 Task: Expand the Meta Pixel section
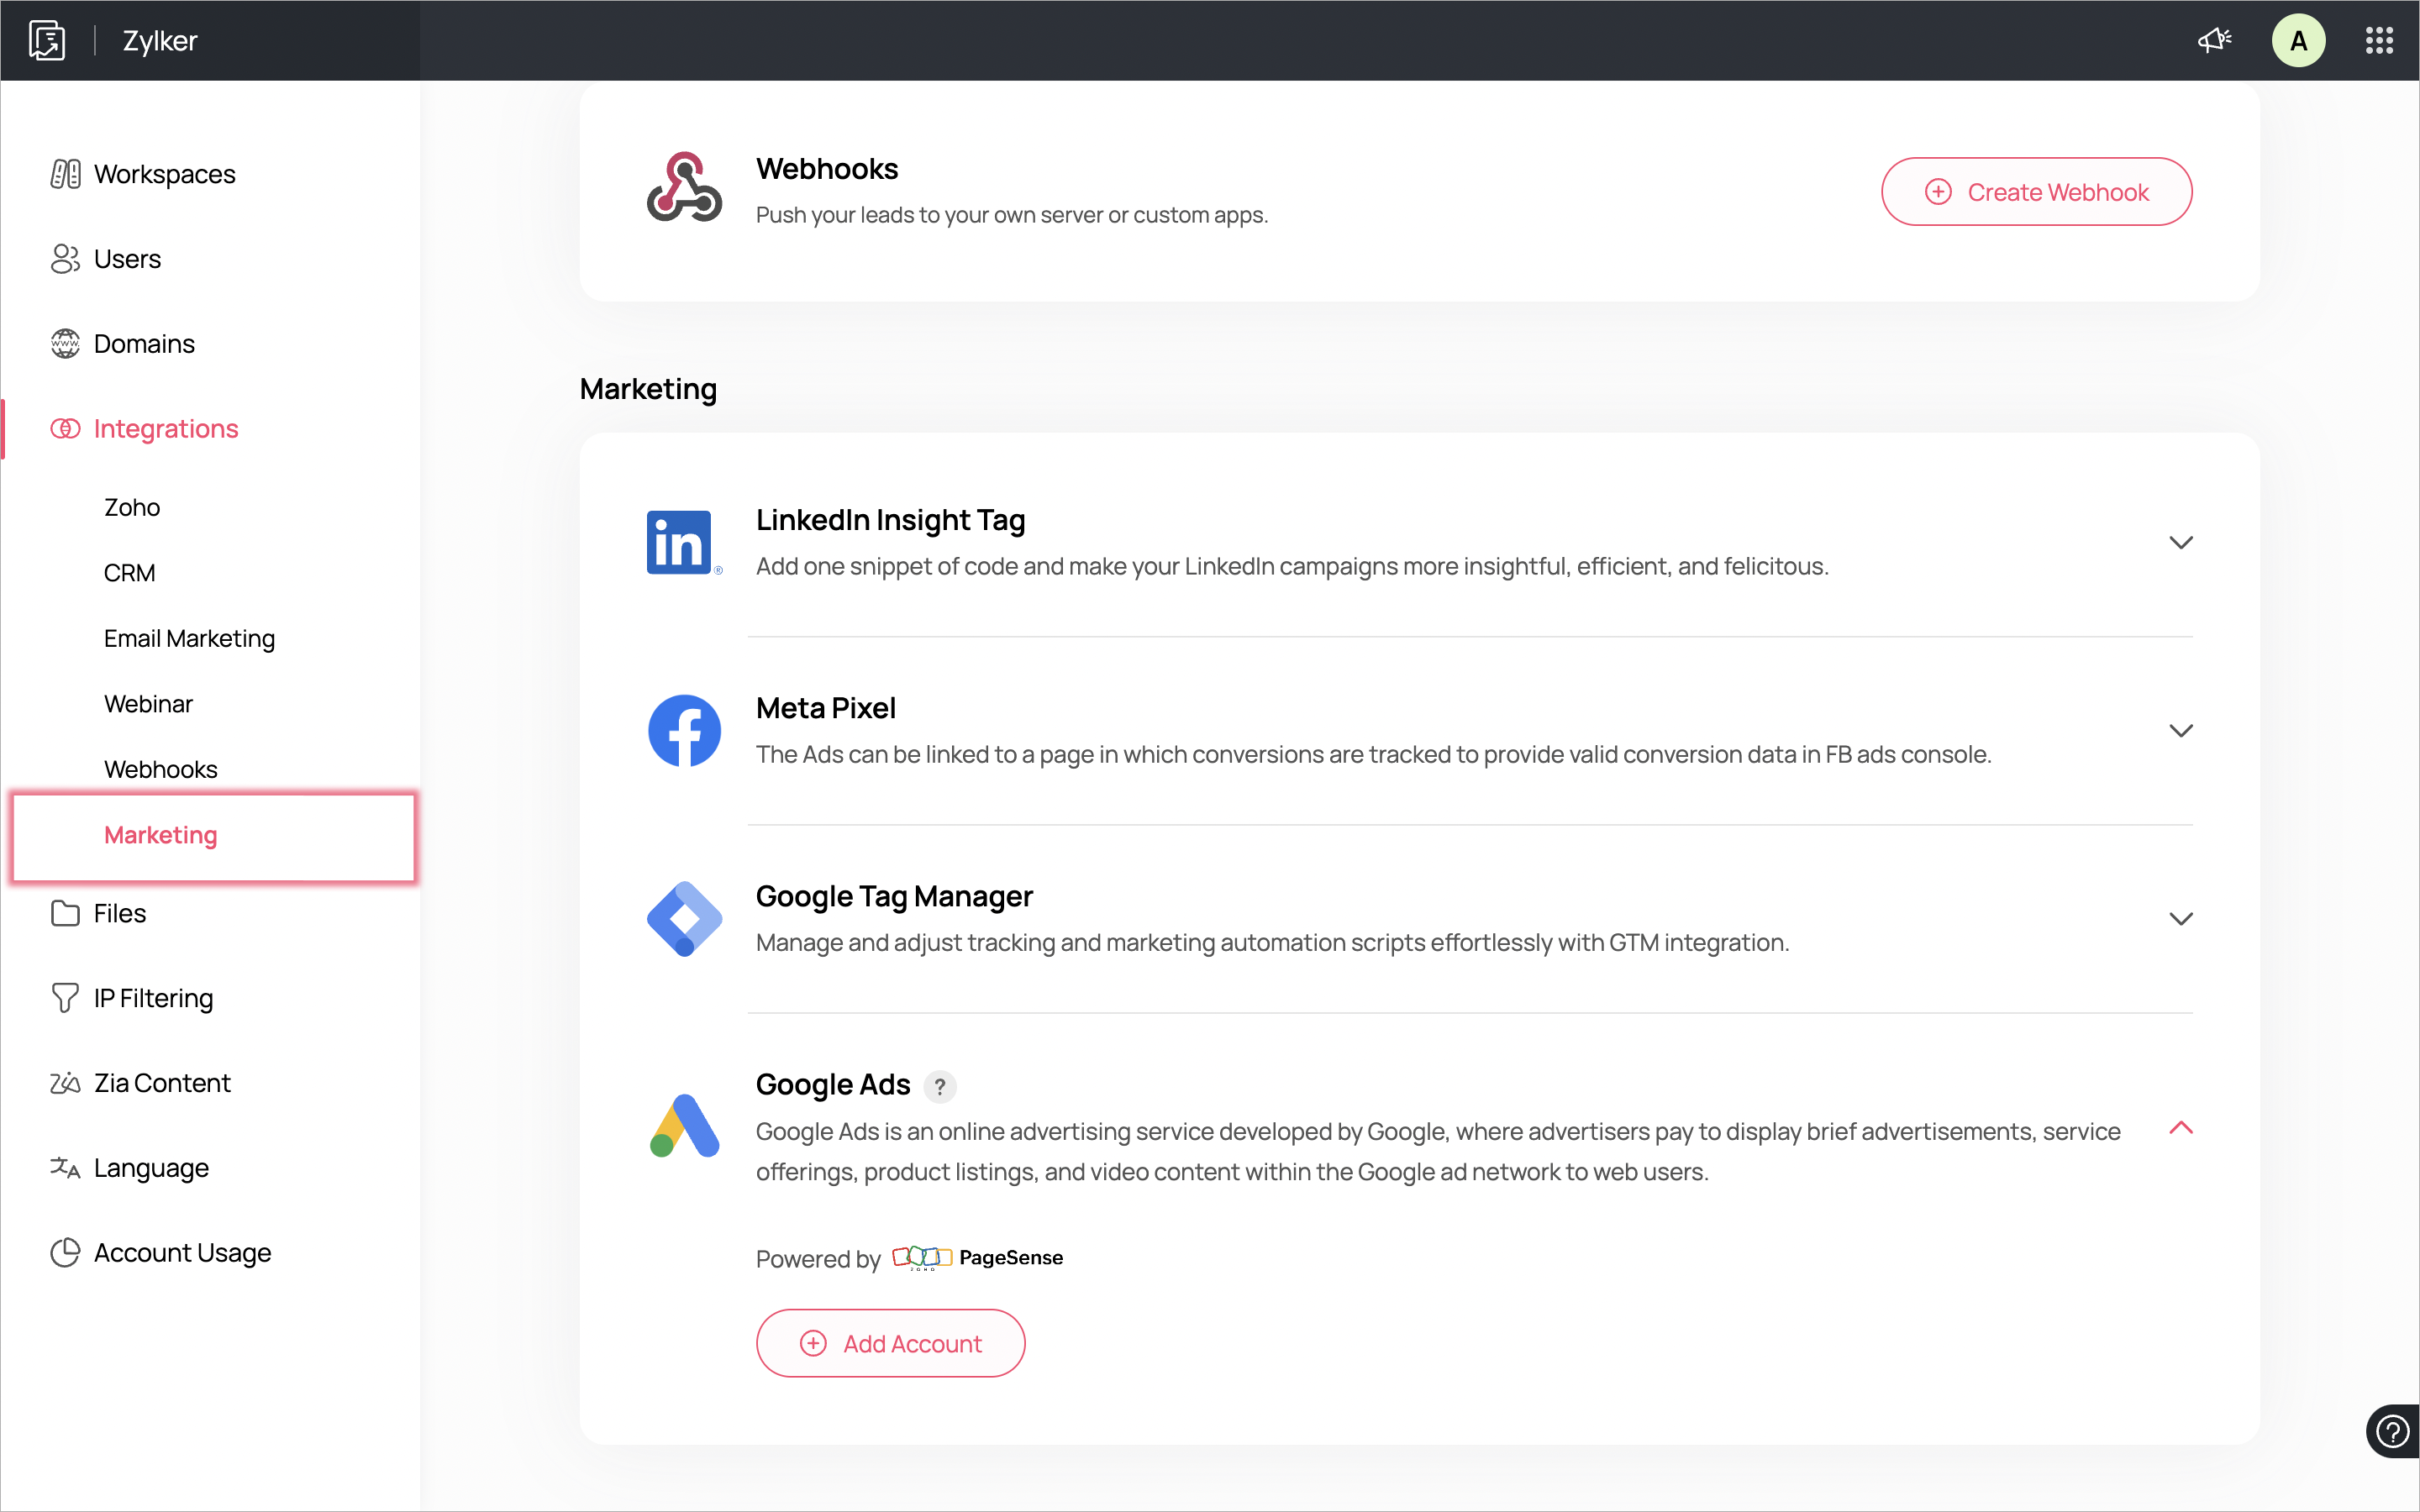pyautogui.click(x=2180, y=731)
